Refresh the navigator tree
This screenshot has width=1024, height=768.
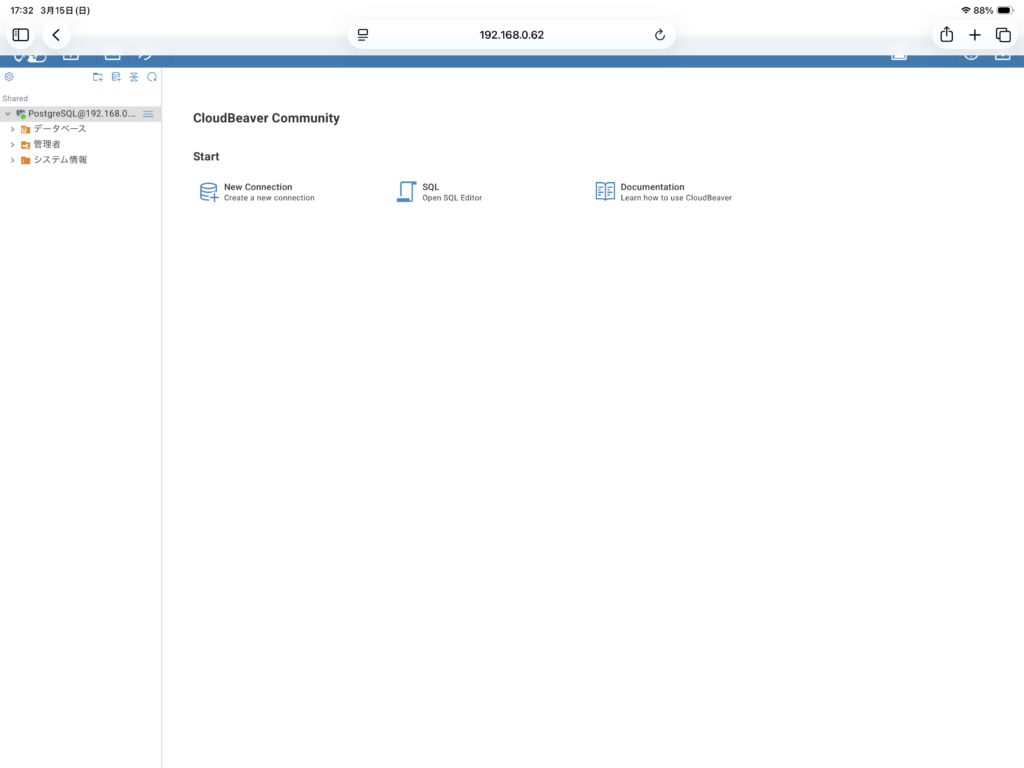(152, 77)
